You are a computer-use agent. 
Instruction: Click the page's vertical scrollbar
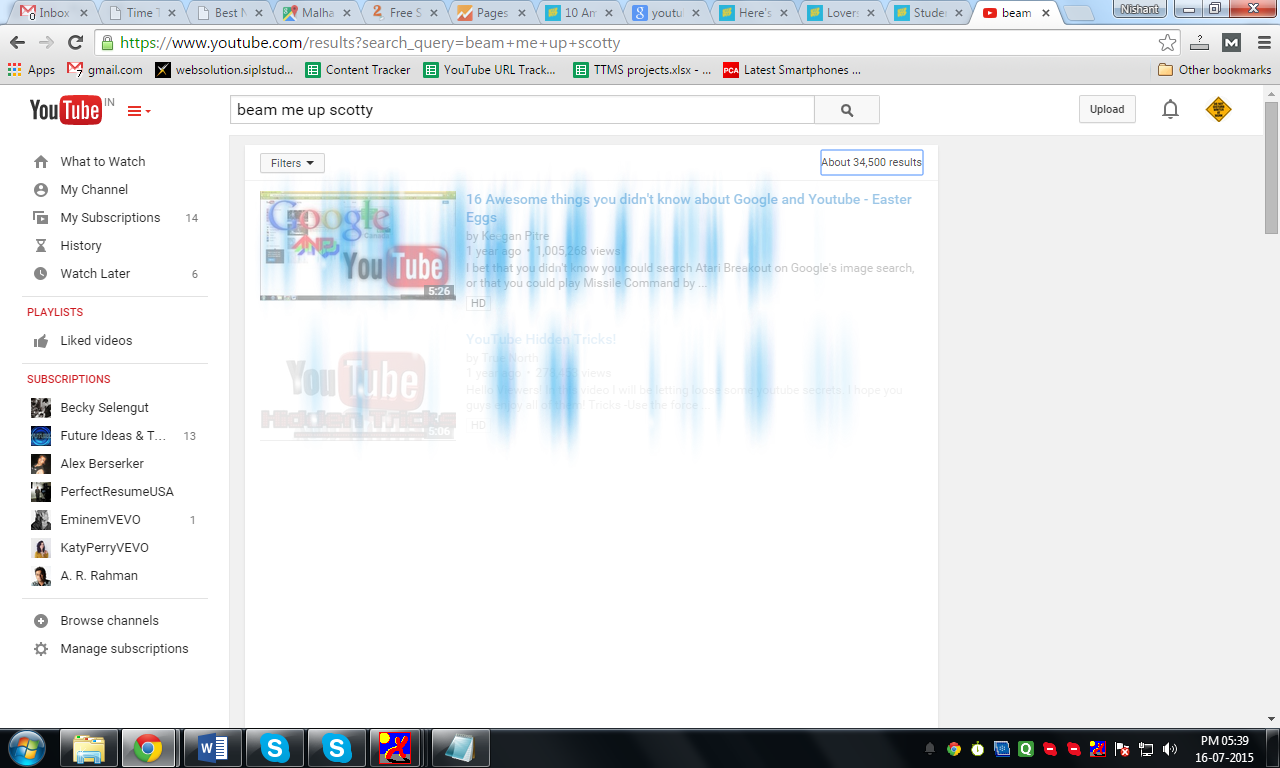coord(1271,167)
